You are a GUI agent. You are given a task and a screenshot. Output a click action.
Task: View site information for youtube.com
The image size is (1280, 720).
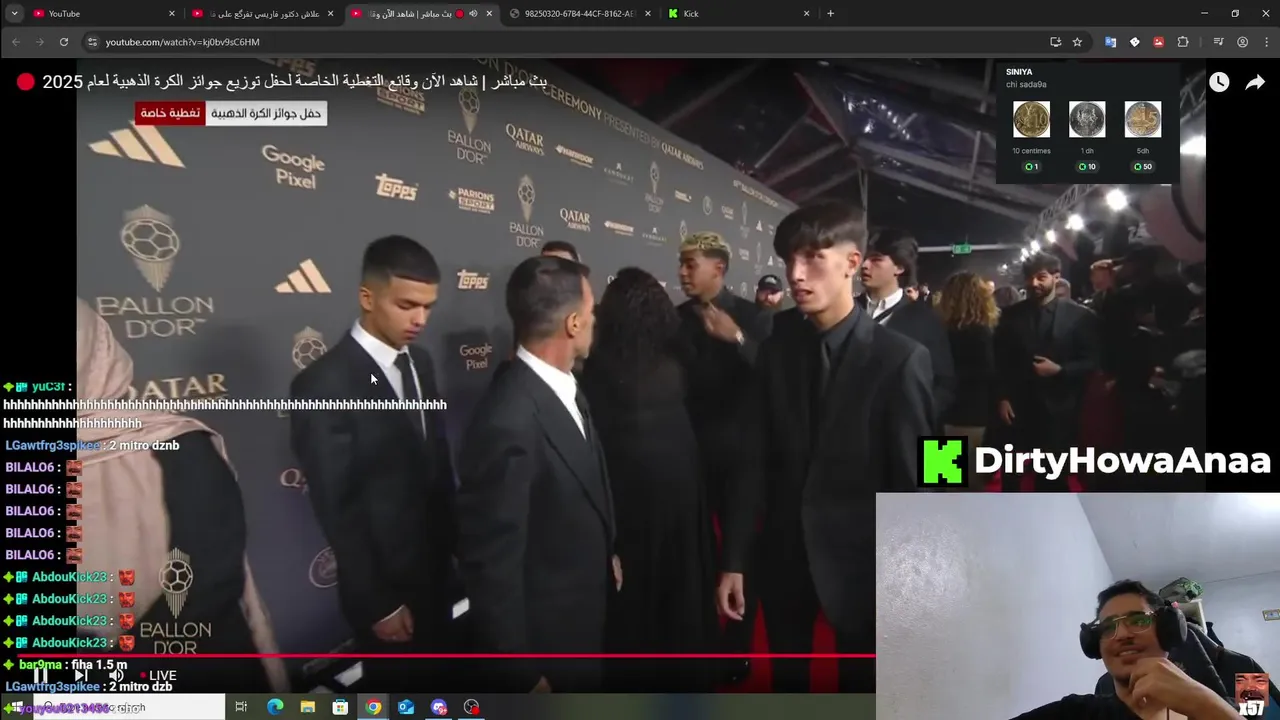[92, 42]
